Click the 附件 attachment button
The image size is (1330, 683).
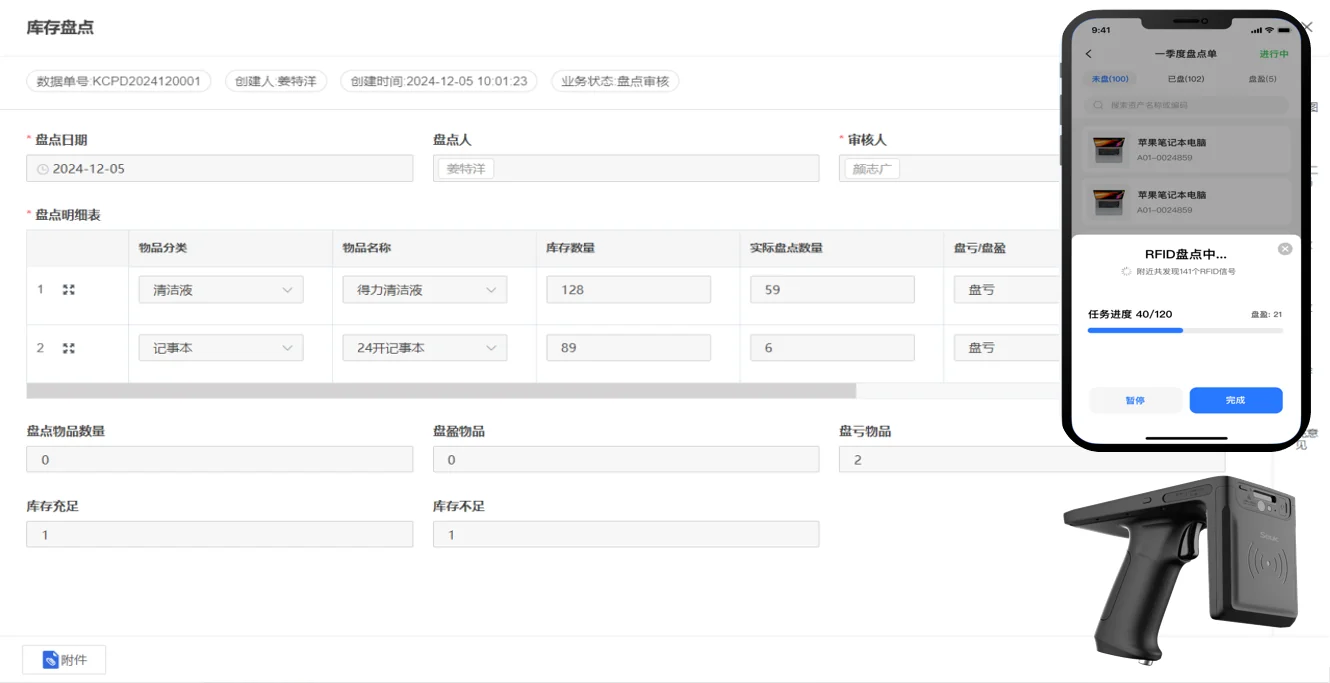pyautogui.click(x=64, y=660)
